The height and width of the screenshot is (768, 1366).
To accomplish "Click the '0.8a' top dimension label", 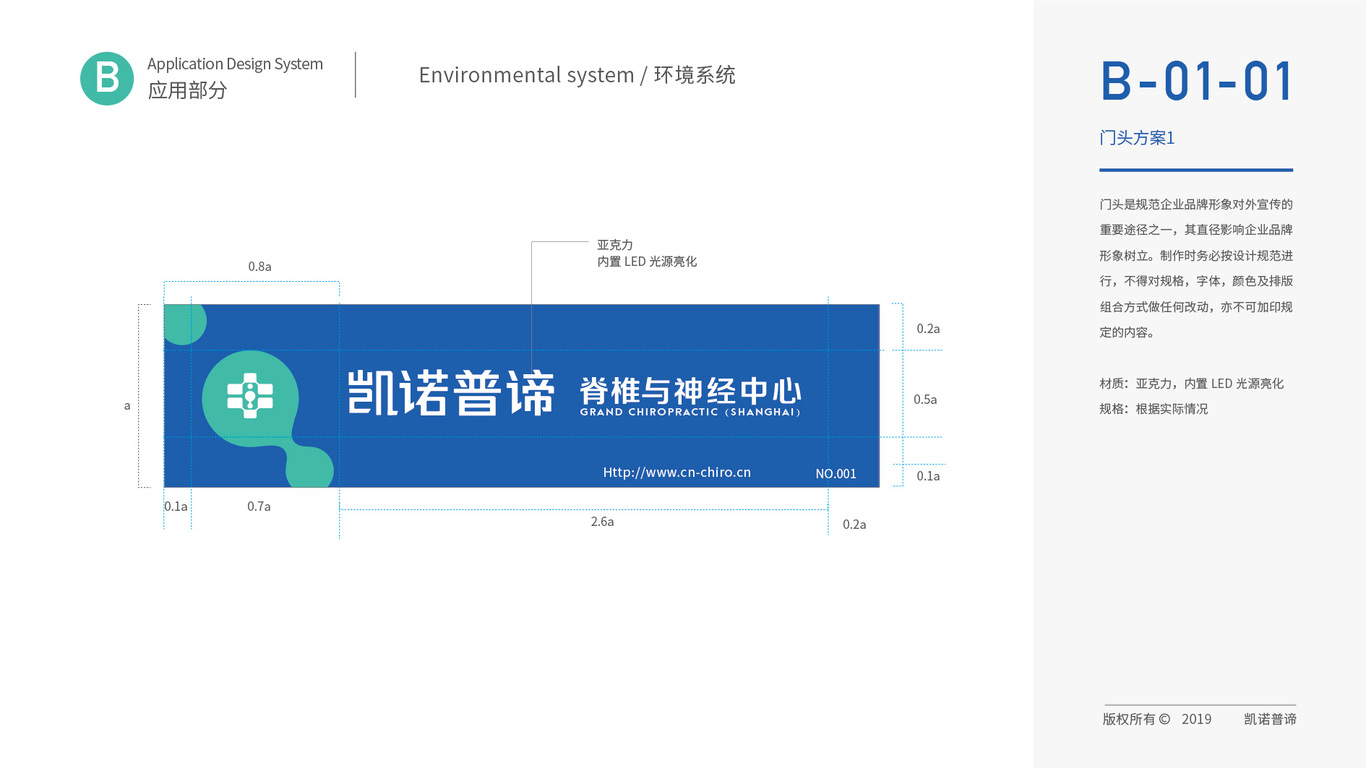I will pyautogui.click(x=260, y=267).
